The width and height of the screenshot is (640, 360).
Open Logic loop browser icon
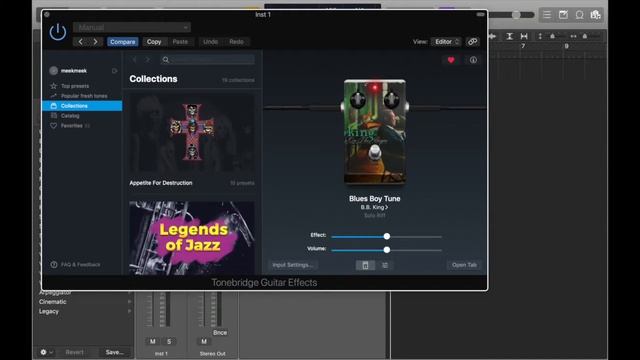580,15
